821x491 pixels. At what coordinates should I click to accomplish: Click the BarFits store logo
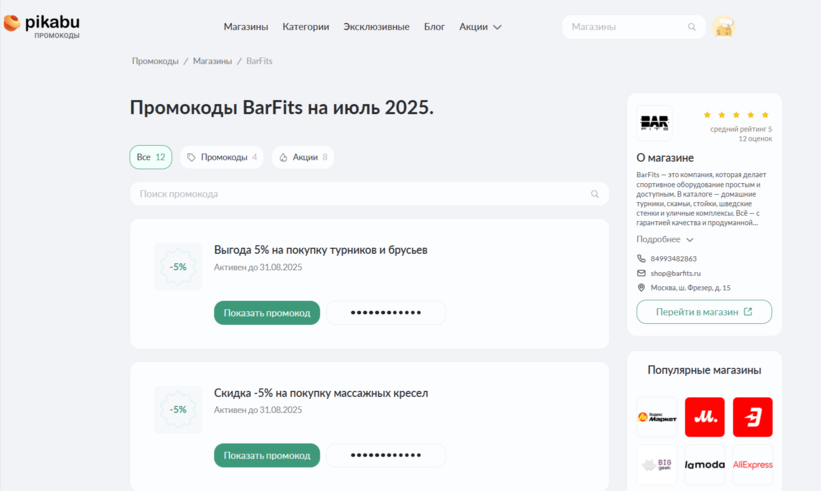[655, 124]
